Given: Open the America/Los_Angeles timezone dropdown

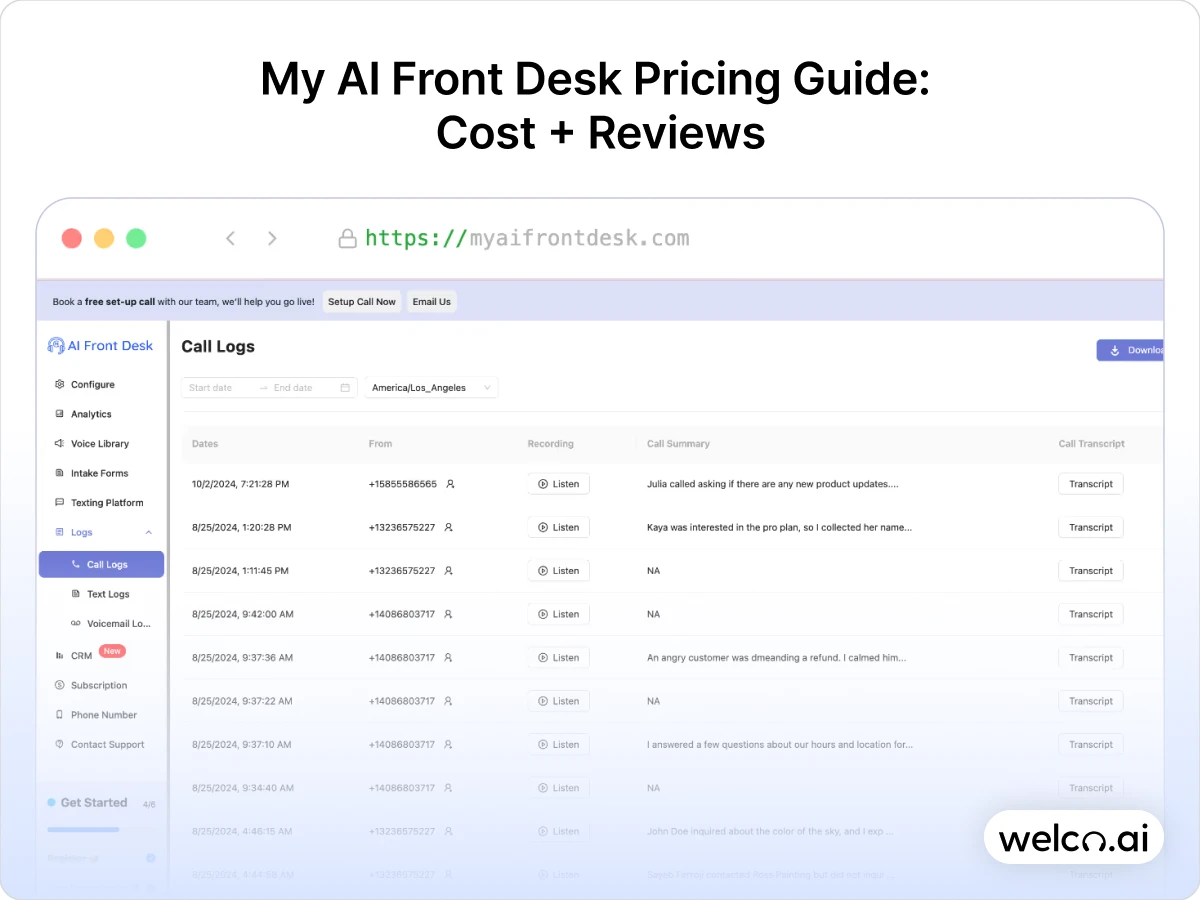Looking at the screenshot, I should [430, 387].
